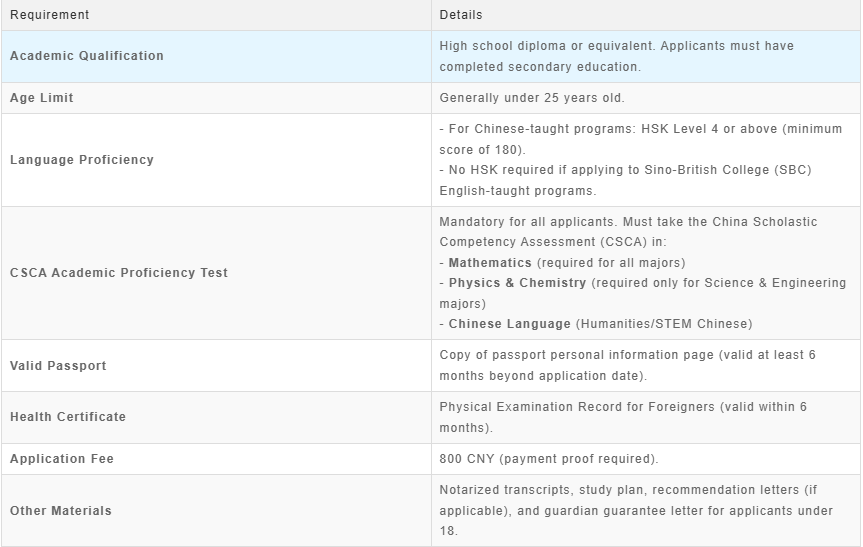863x547 pixels.
Task: Select the Health Certificate row label
Action: [68, 417]
